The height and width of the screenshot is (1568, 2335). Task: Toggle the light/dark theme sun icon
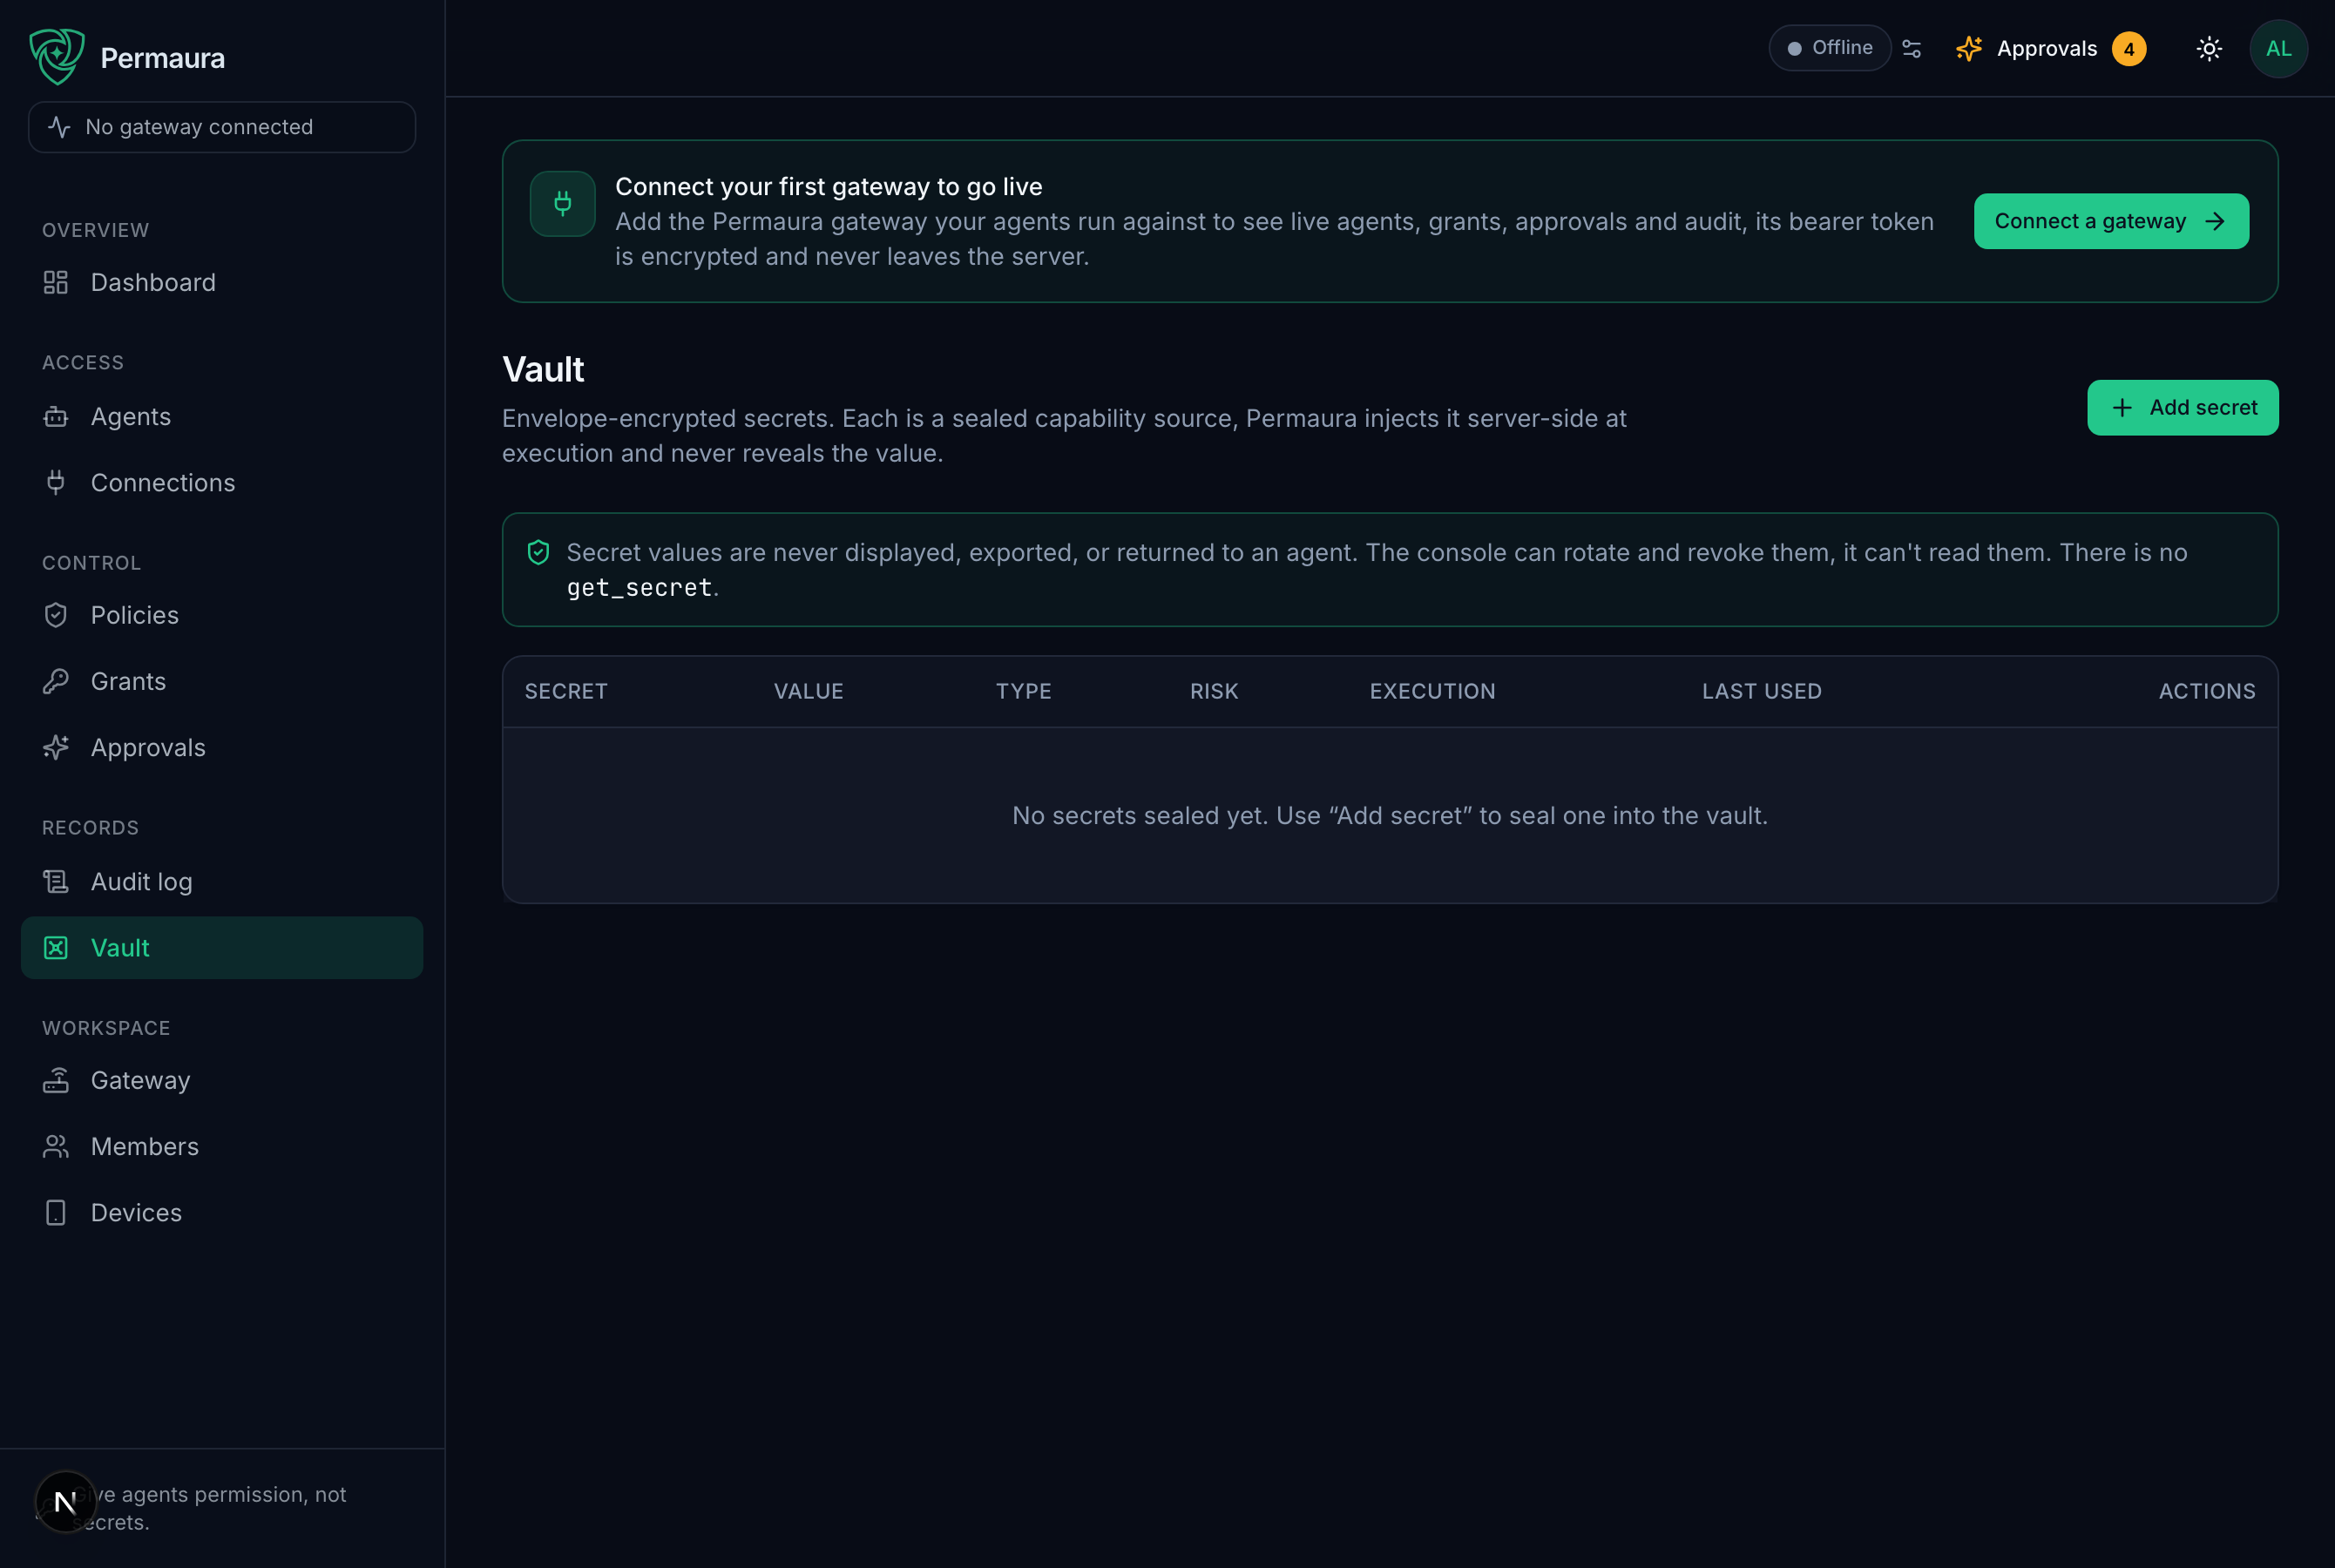point(2209,49)
